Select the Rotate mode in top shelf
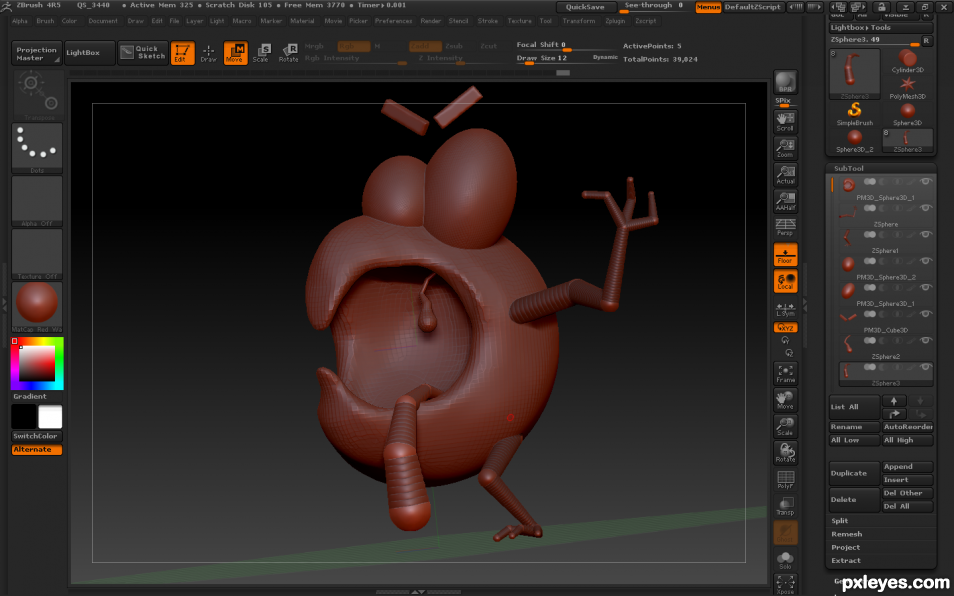Image resolution: width=954 pixels, height=596 pixels. (288, 53)
